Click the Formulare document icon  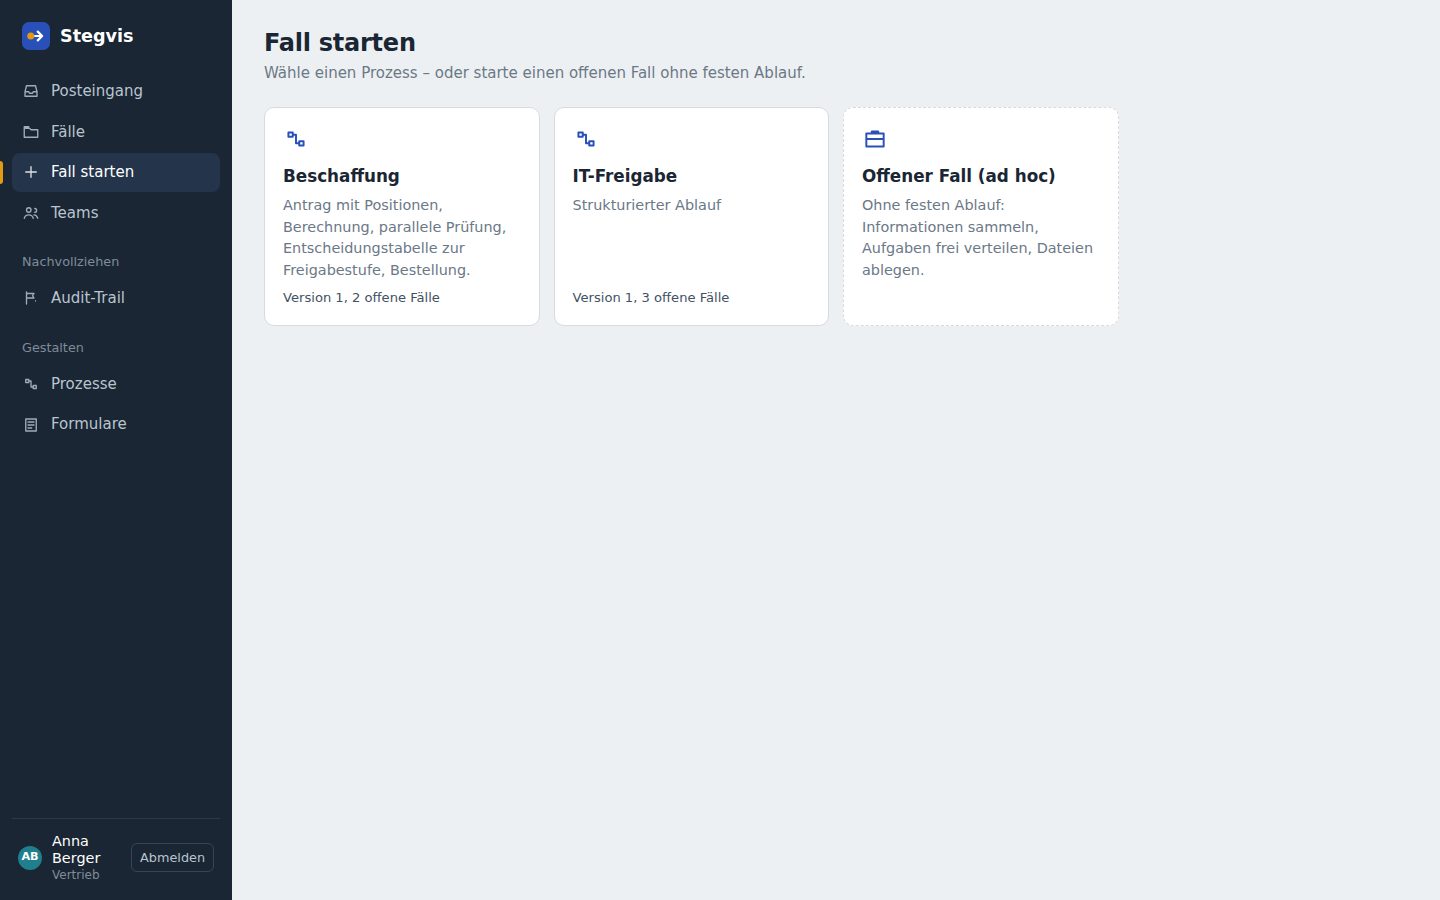pyautogui.click(x=31, y=425)
